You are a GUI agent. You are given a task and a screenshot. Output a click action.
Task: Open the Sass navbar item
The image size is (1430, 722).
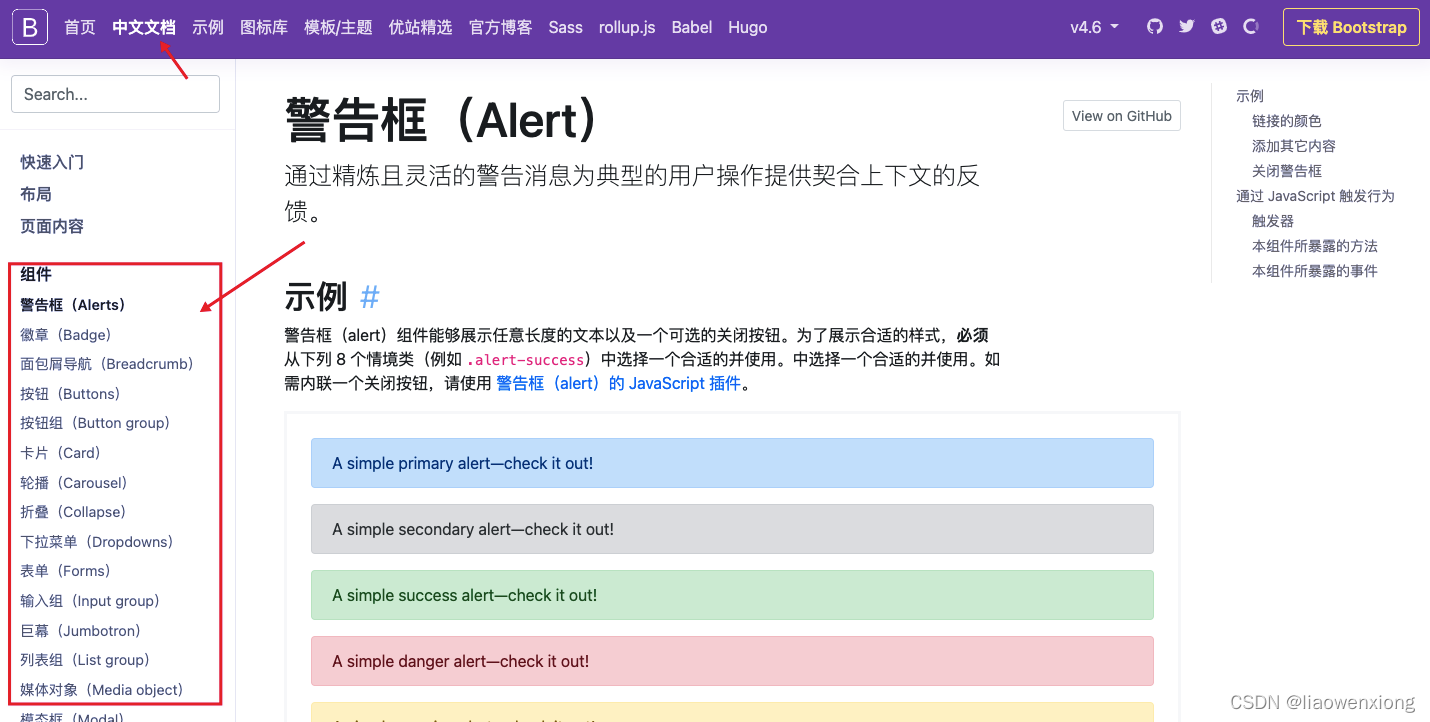565,27
